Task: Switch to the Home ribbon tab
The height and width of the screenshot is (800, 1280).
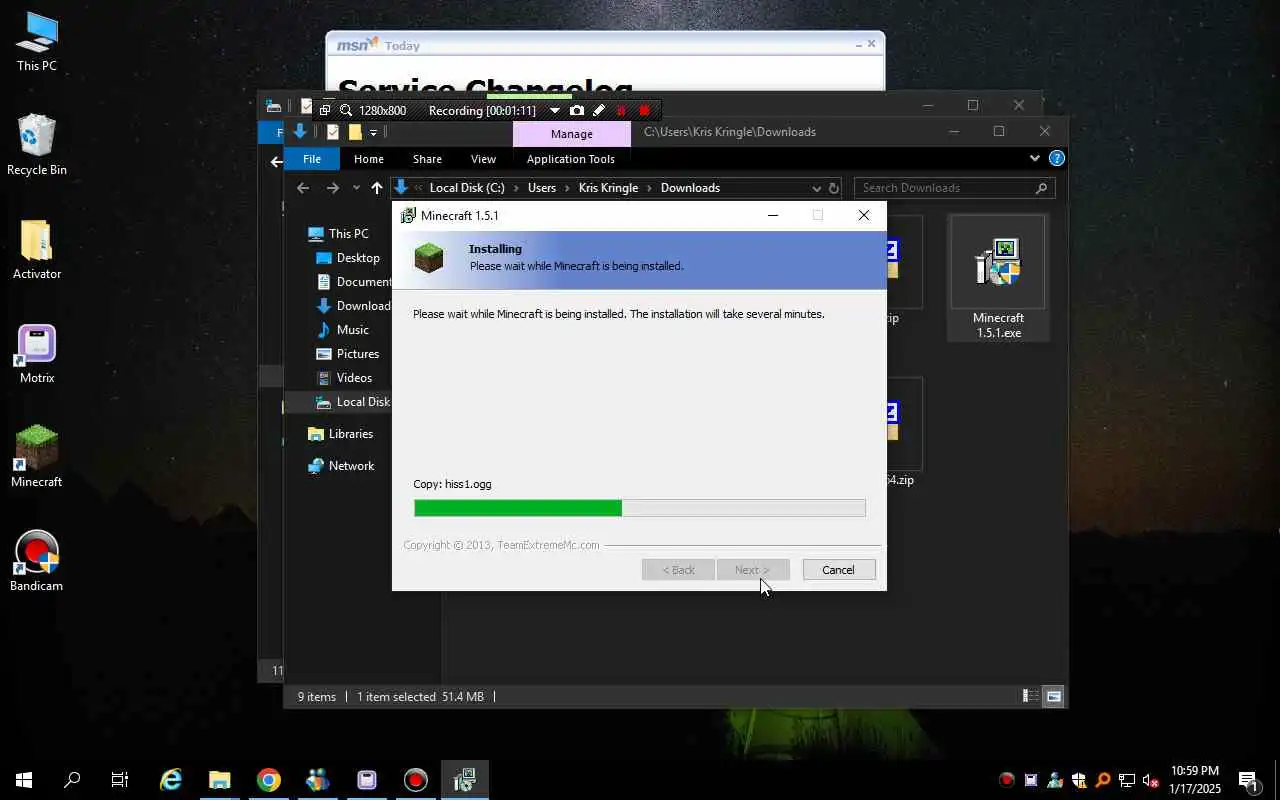Action: pos(368,159)
